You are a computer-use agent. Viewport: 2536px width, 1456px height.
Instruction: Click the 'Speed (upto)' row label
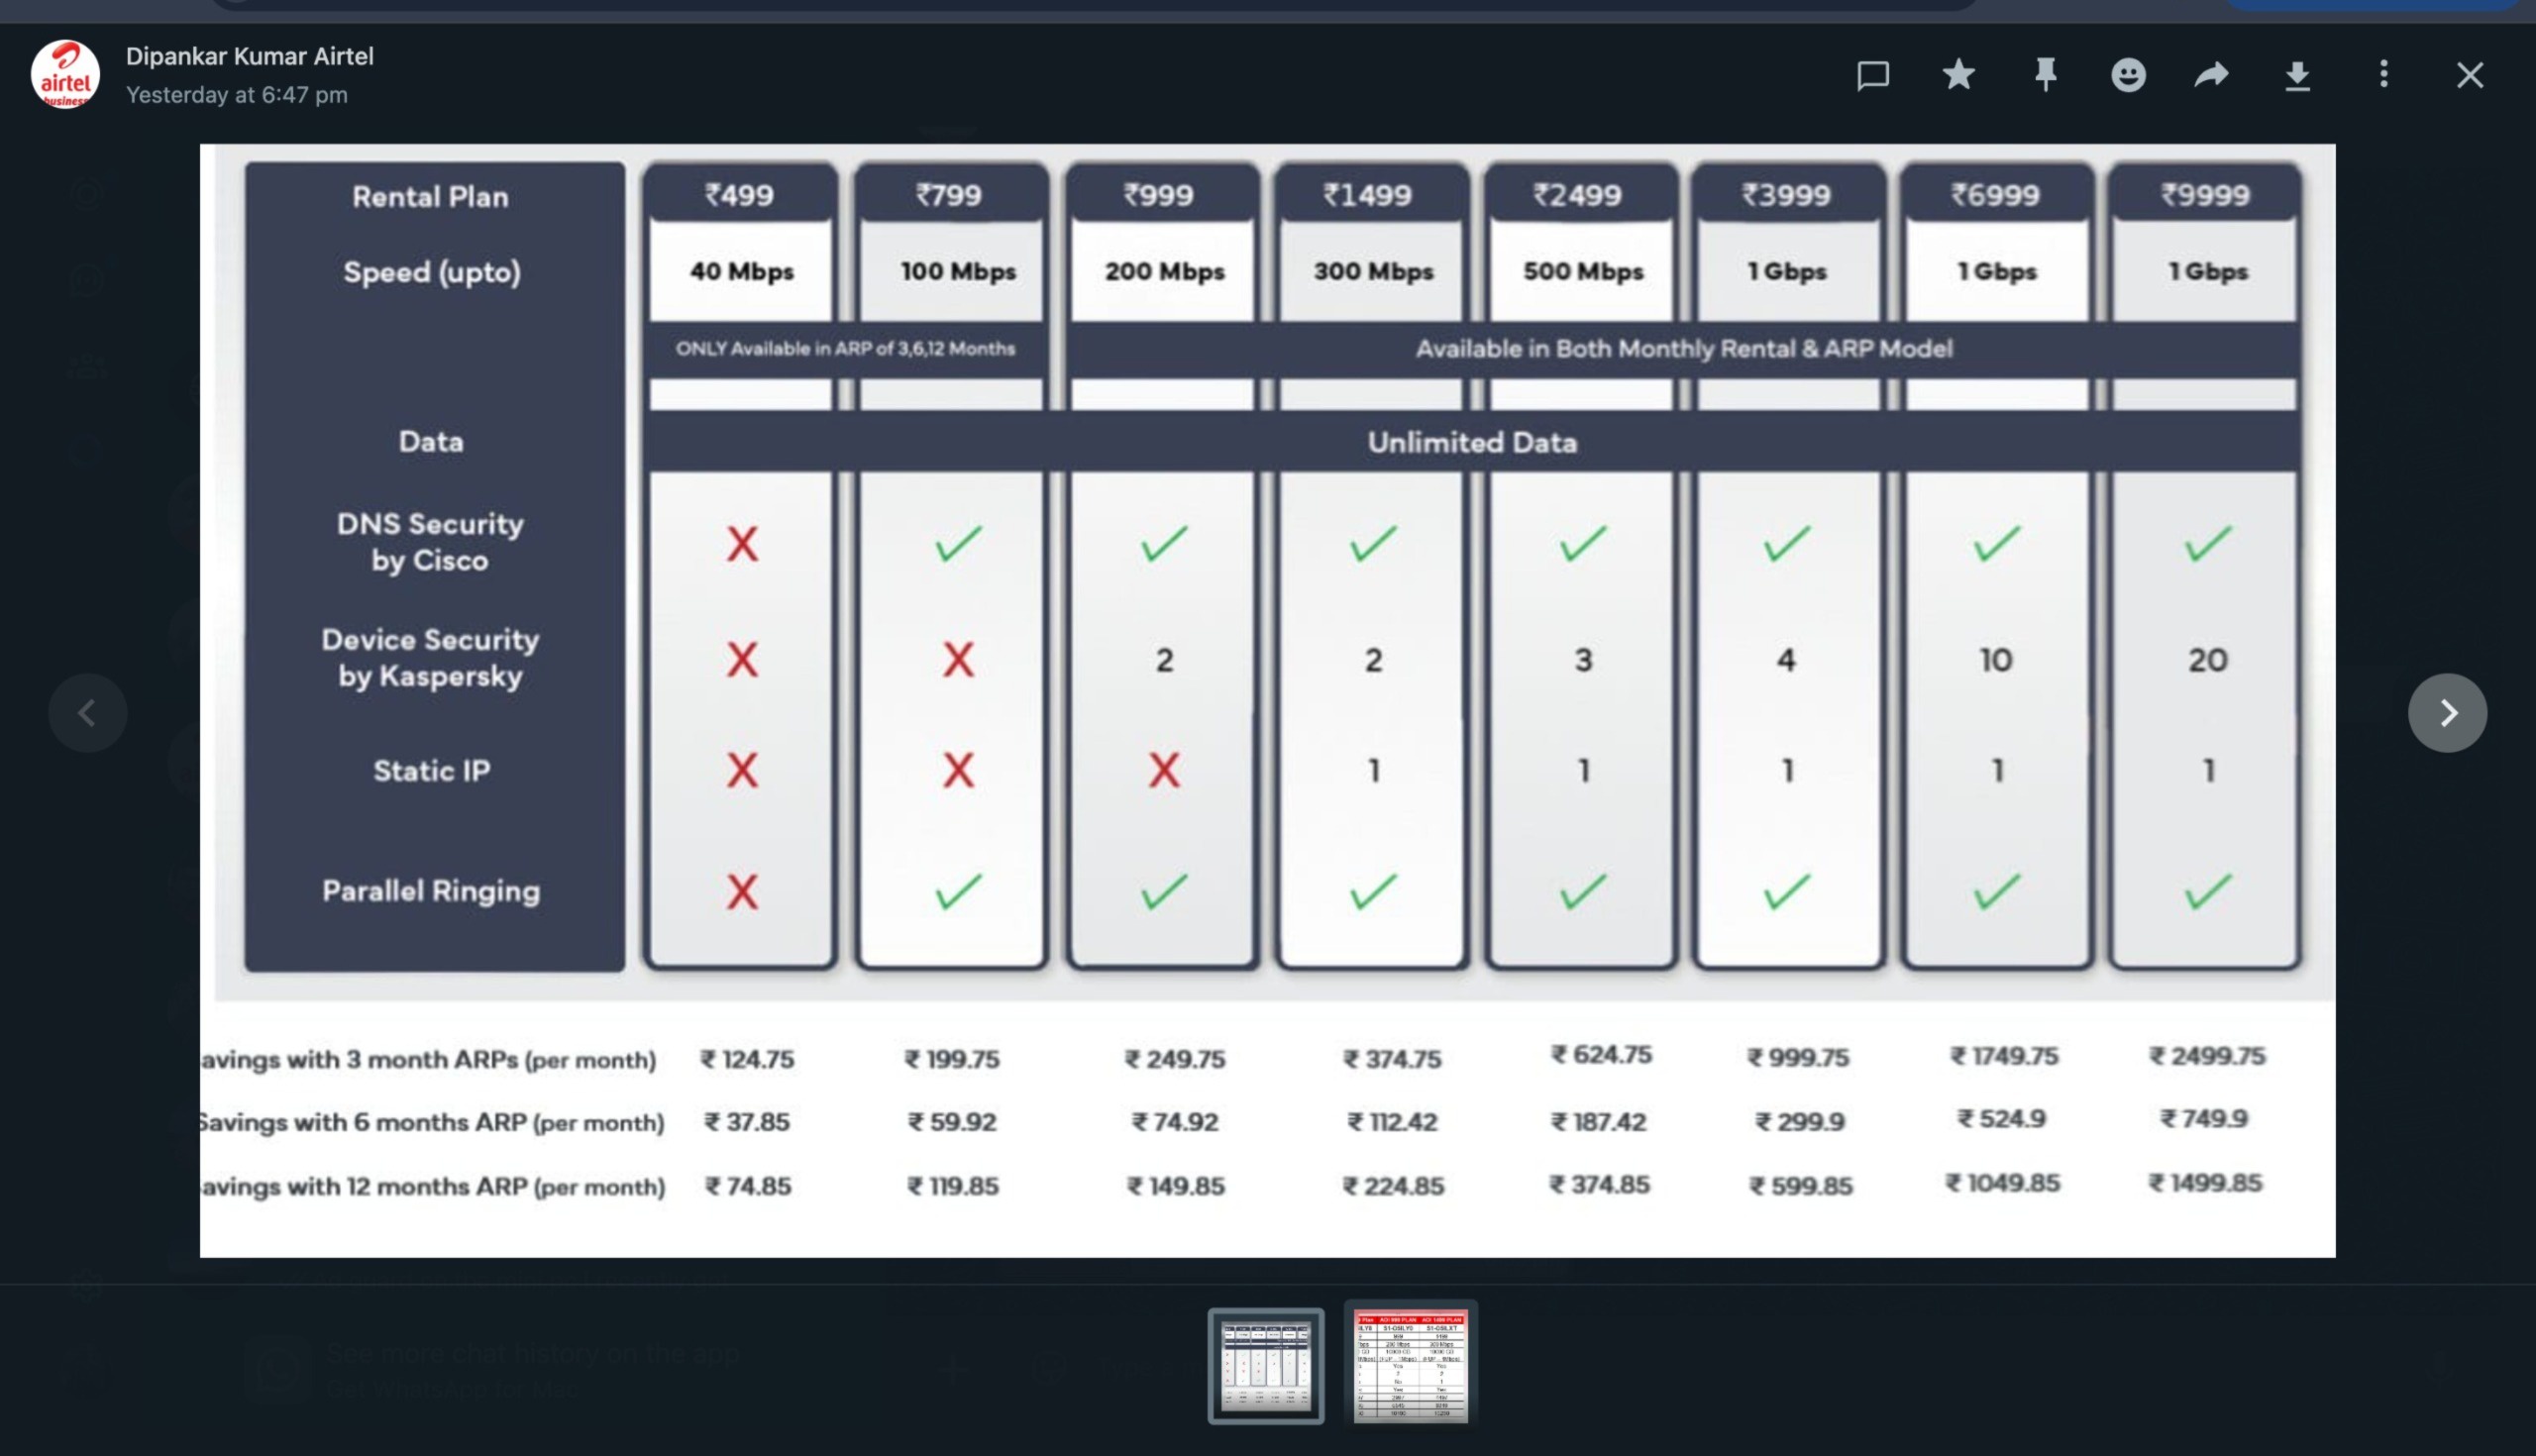click(432, 273)
